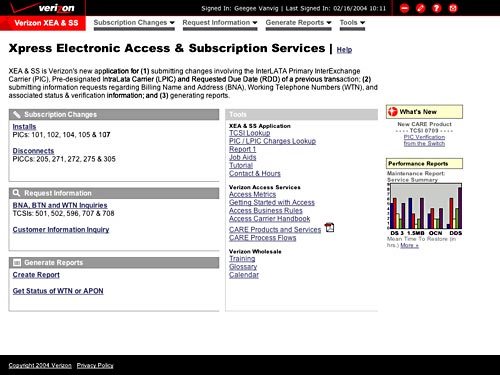Open Get Status of WTN or APON
The width and height of the screenshot is (500, 375).
point(58,291)
